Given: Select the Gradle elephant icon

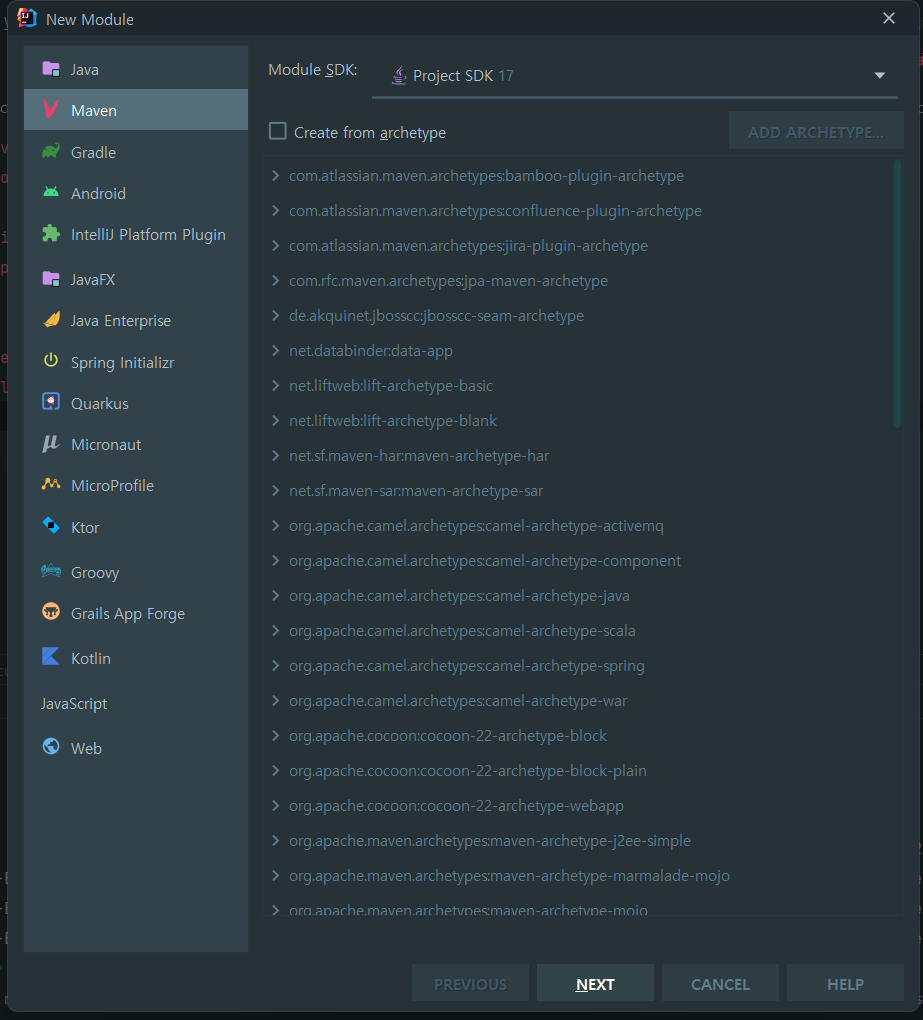Looking at the screenshot, I should point(51,152).
